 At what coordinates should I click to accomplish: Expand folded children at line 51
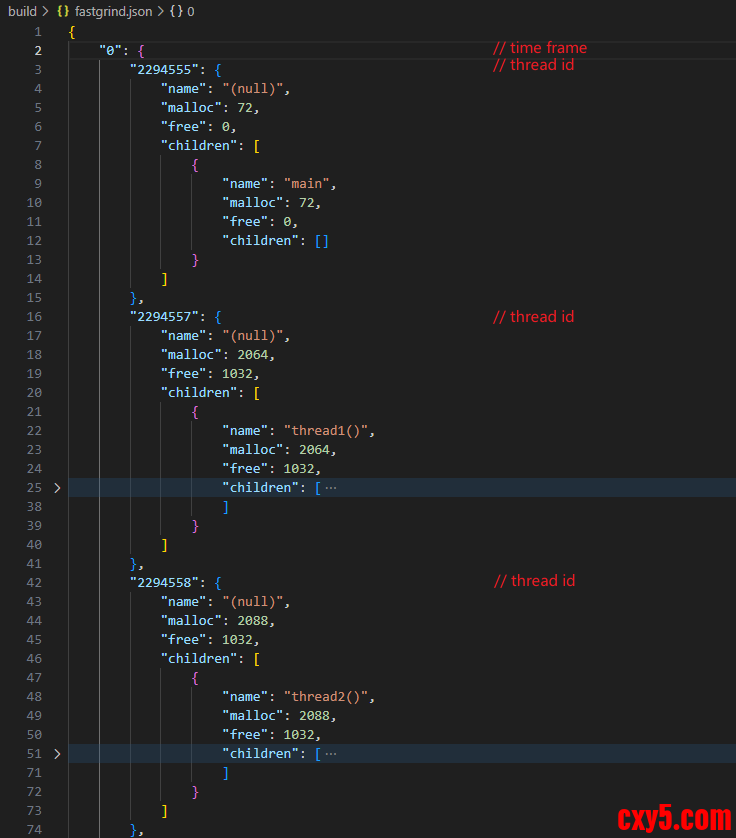(57, 754)
